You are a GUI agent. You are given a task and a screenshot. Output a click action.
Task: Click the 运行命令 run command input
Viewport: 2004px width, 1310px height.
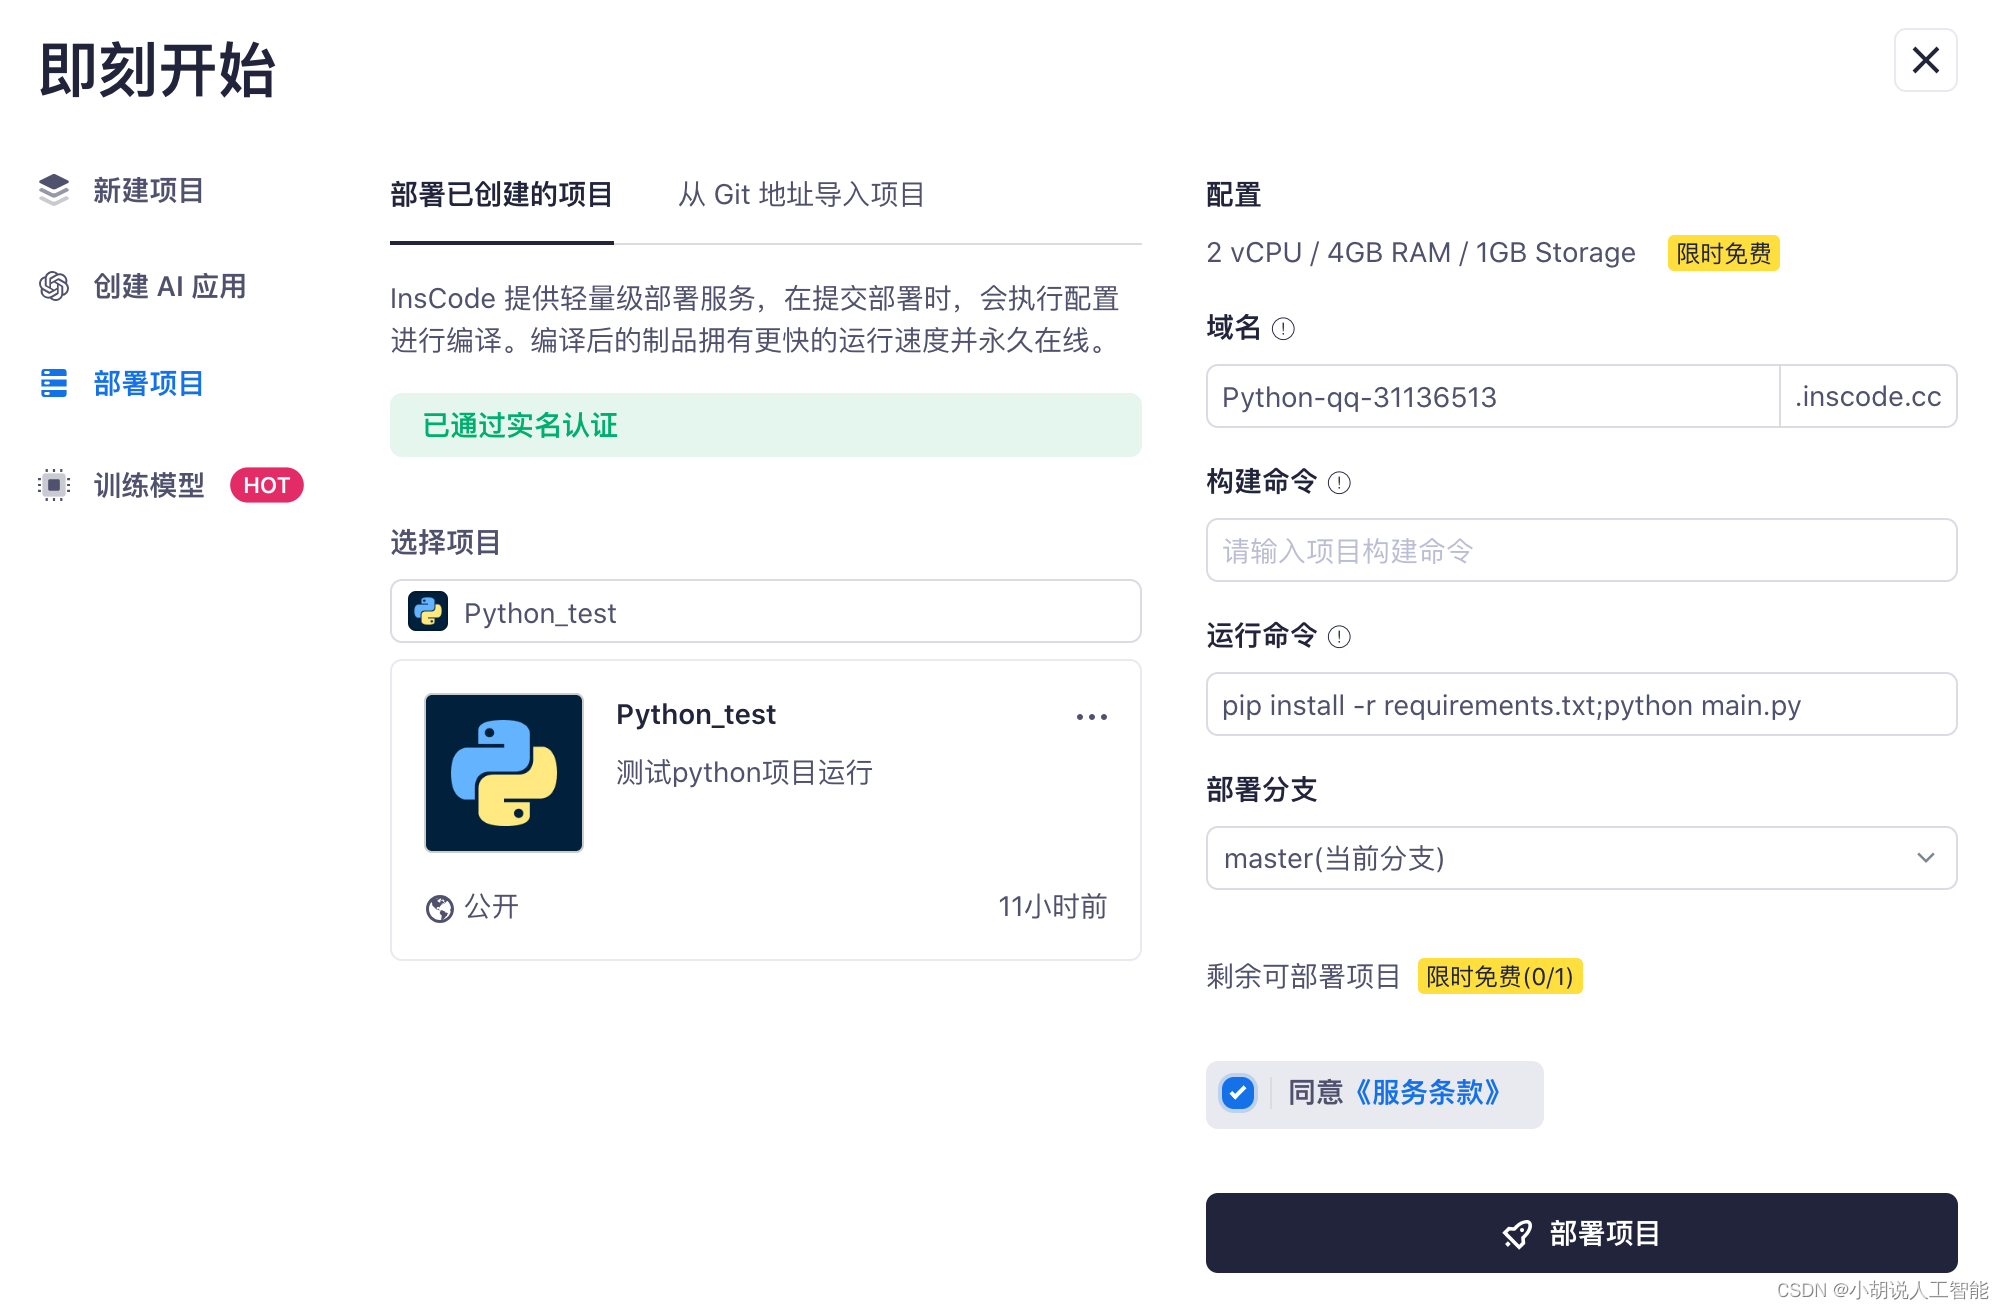(1581, 704)
